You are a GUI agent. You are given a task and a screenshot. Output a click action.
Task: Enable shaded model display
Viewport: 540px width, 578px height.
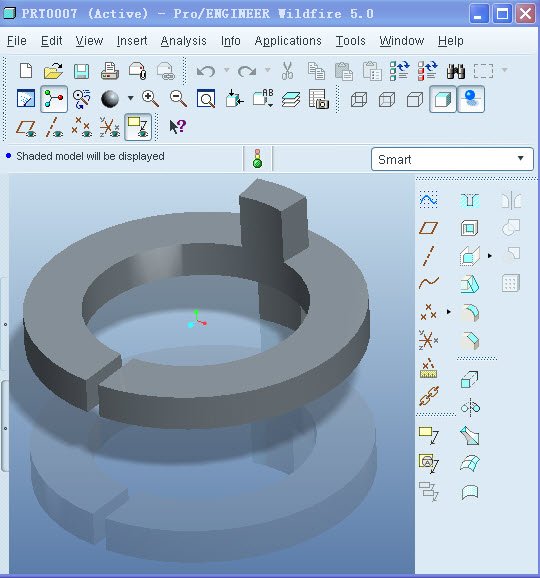coord(443,99)
